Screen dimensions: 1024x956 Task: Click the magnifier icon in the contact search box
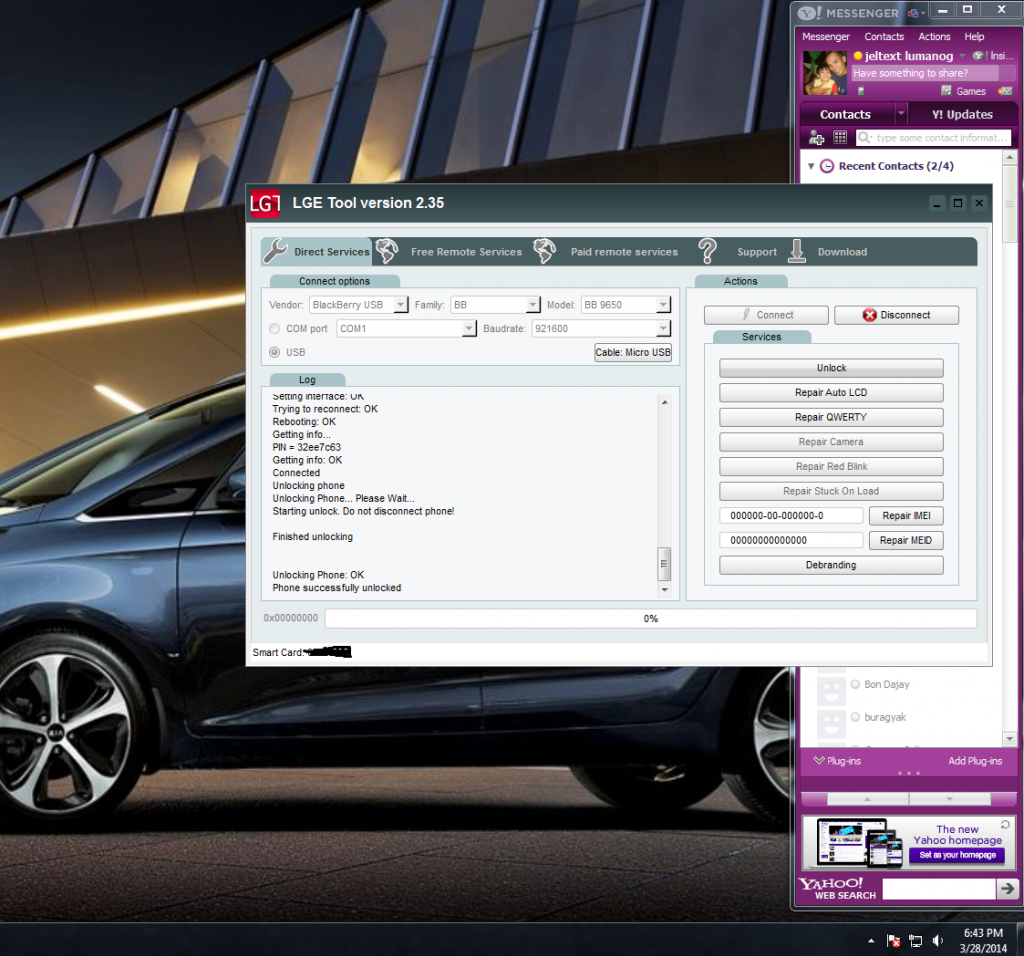tap(865, 138)
